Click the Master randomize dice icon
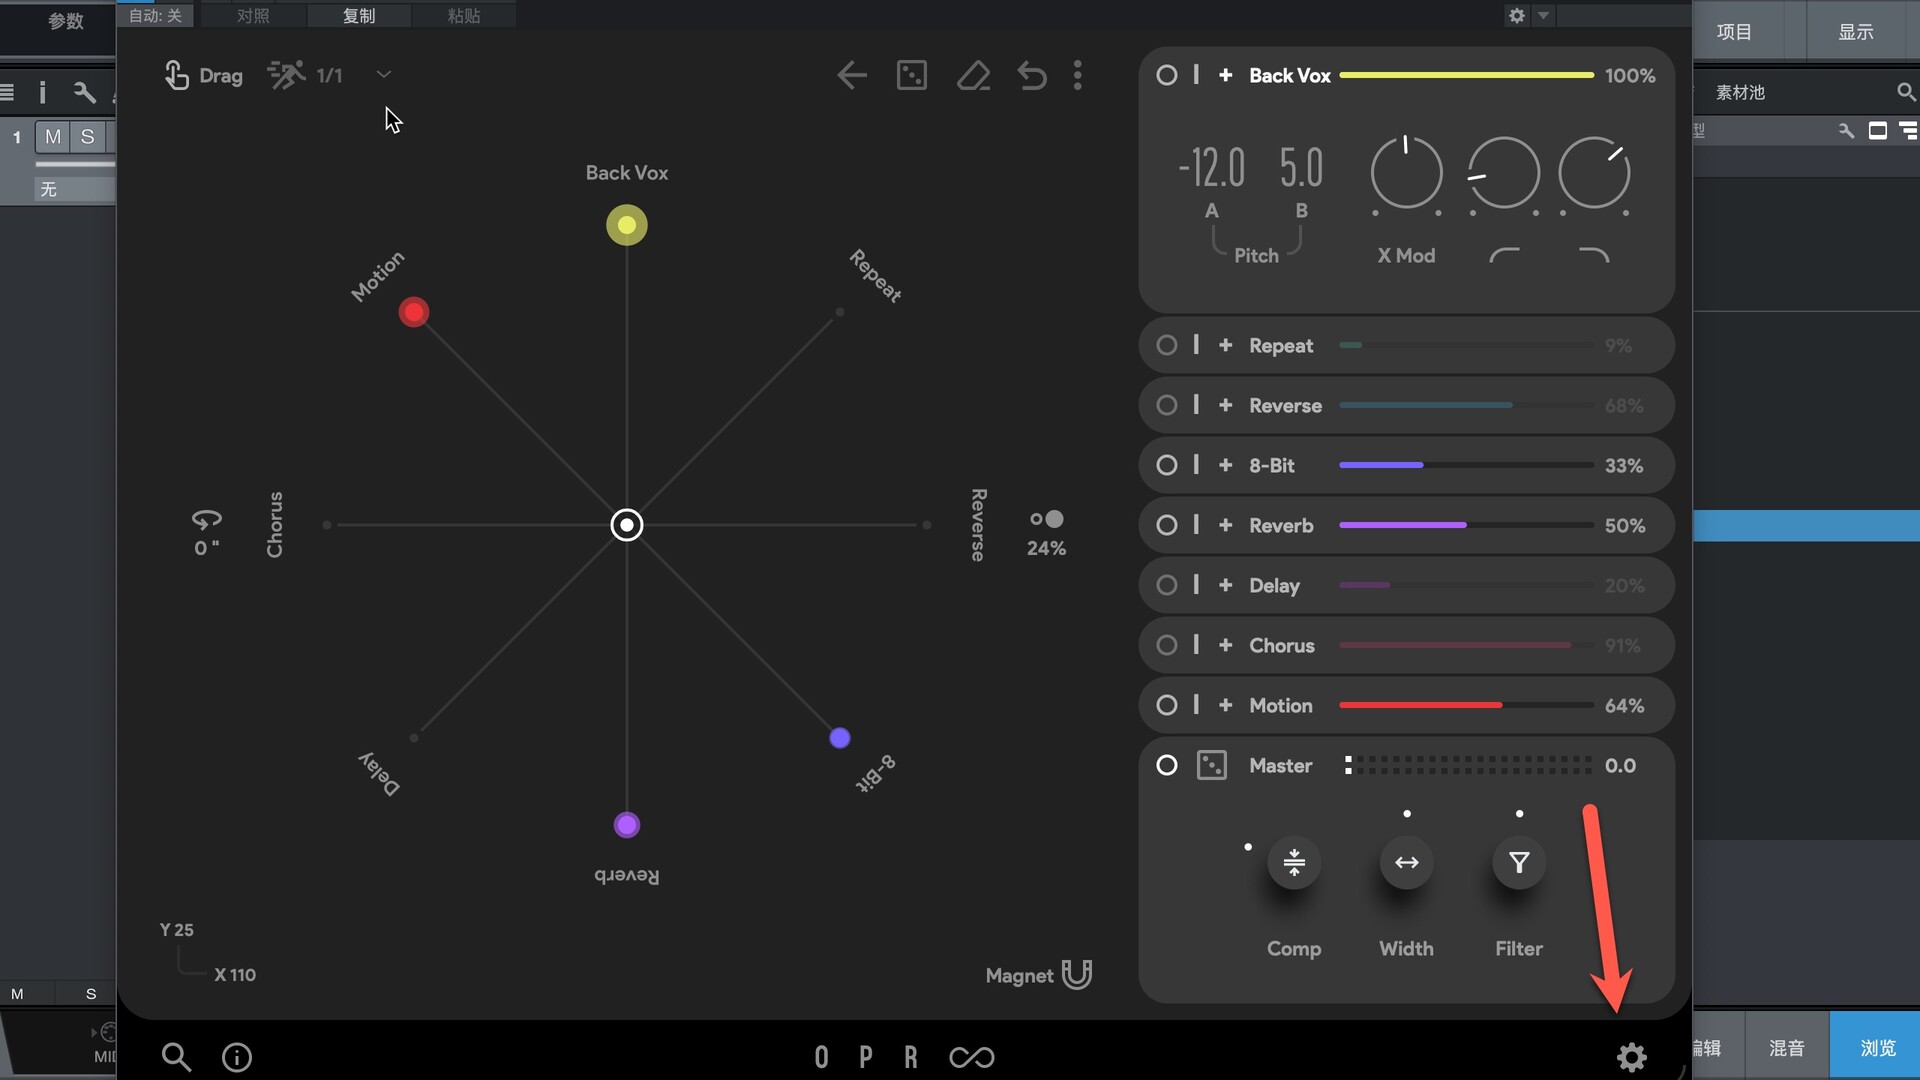Screen dimensions: 1920x1080 tap(1212, 765)
